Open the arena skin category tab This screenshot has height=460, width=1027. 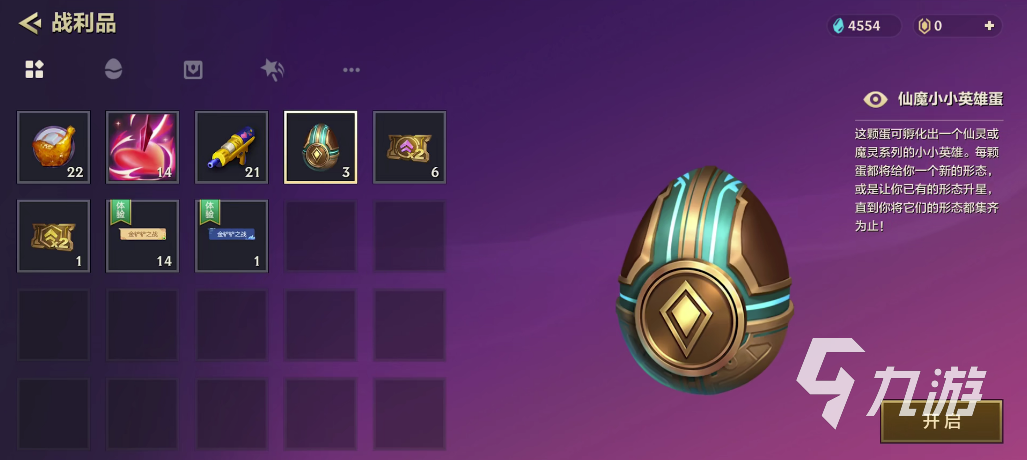point(193,69)
